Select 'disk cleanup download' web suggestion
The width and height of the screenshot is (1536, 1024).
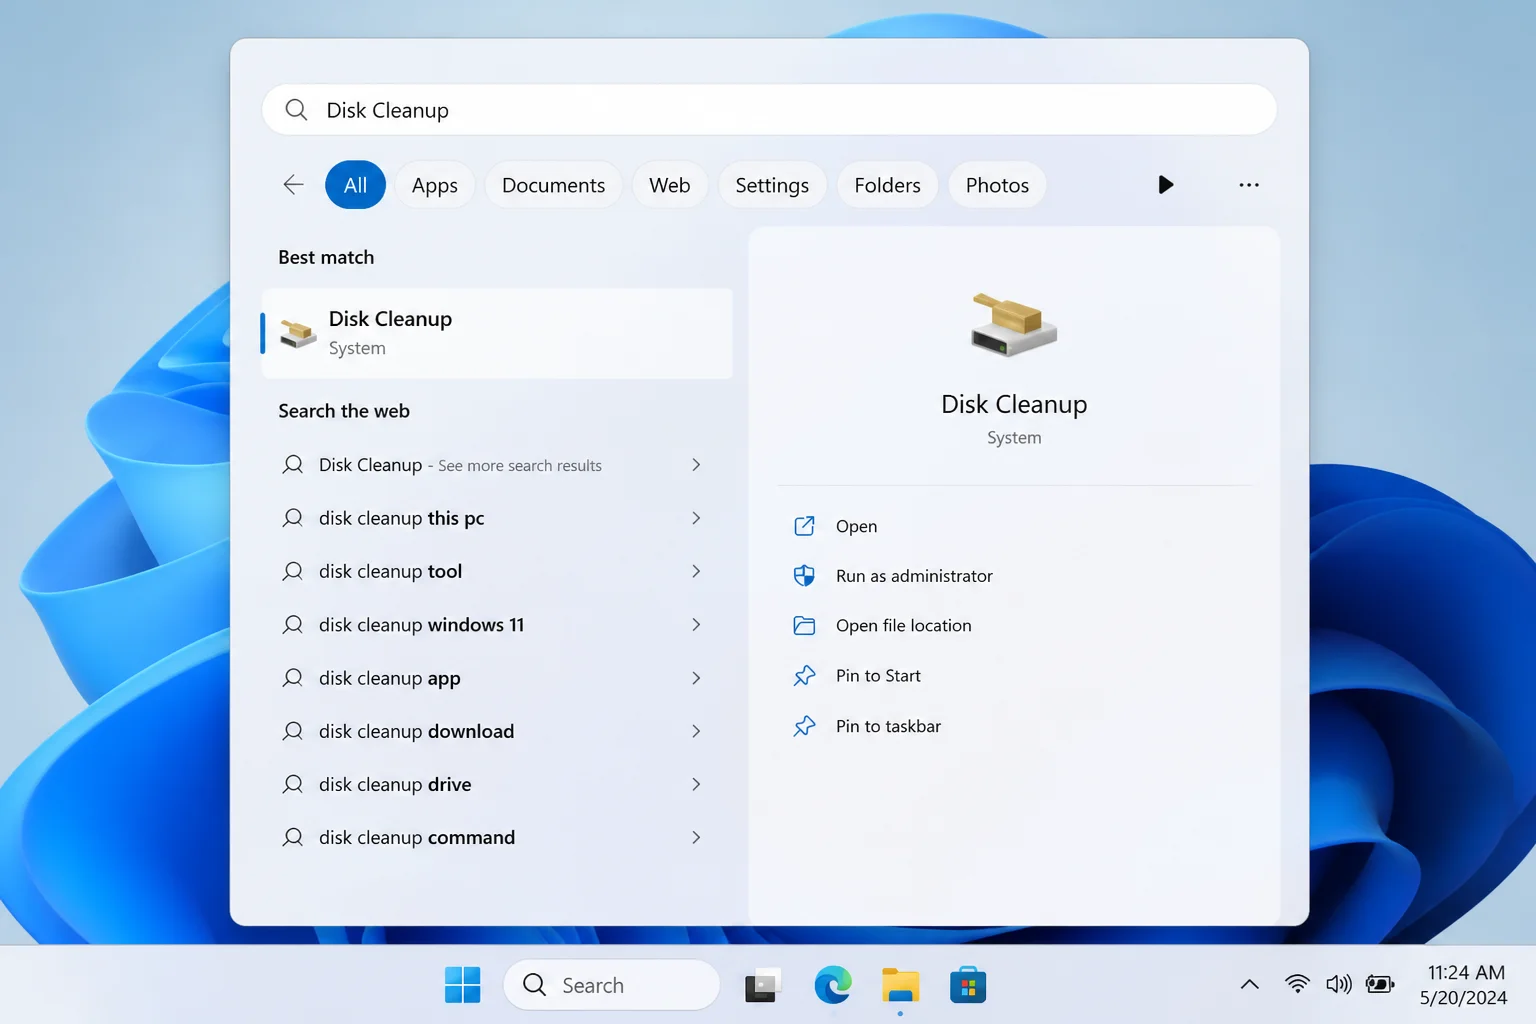coord(497,731)
